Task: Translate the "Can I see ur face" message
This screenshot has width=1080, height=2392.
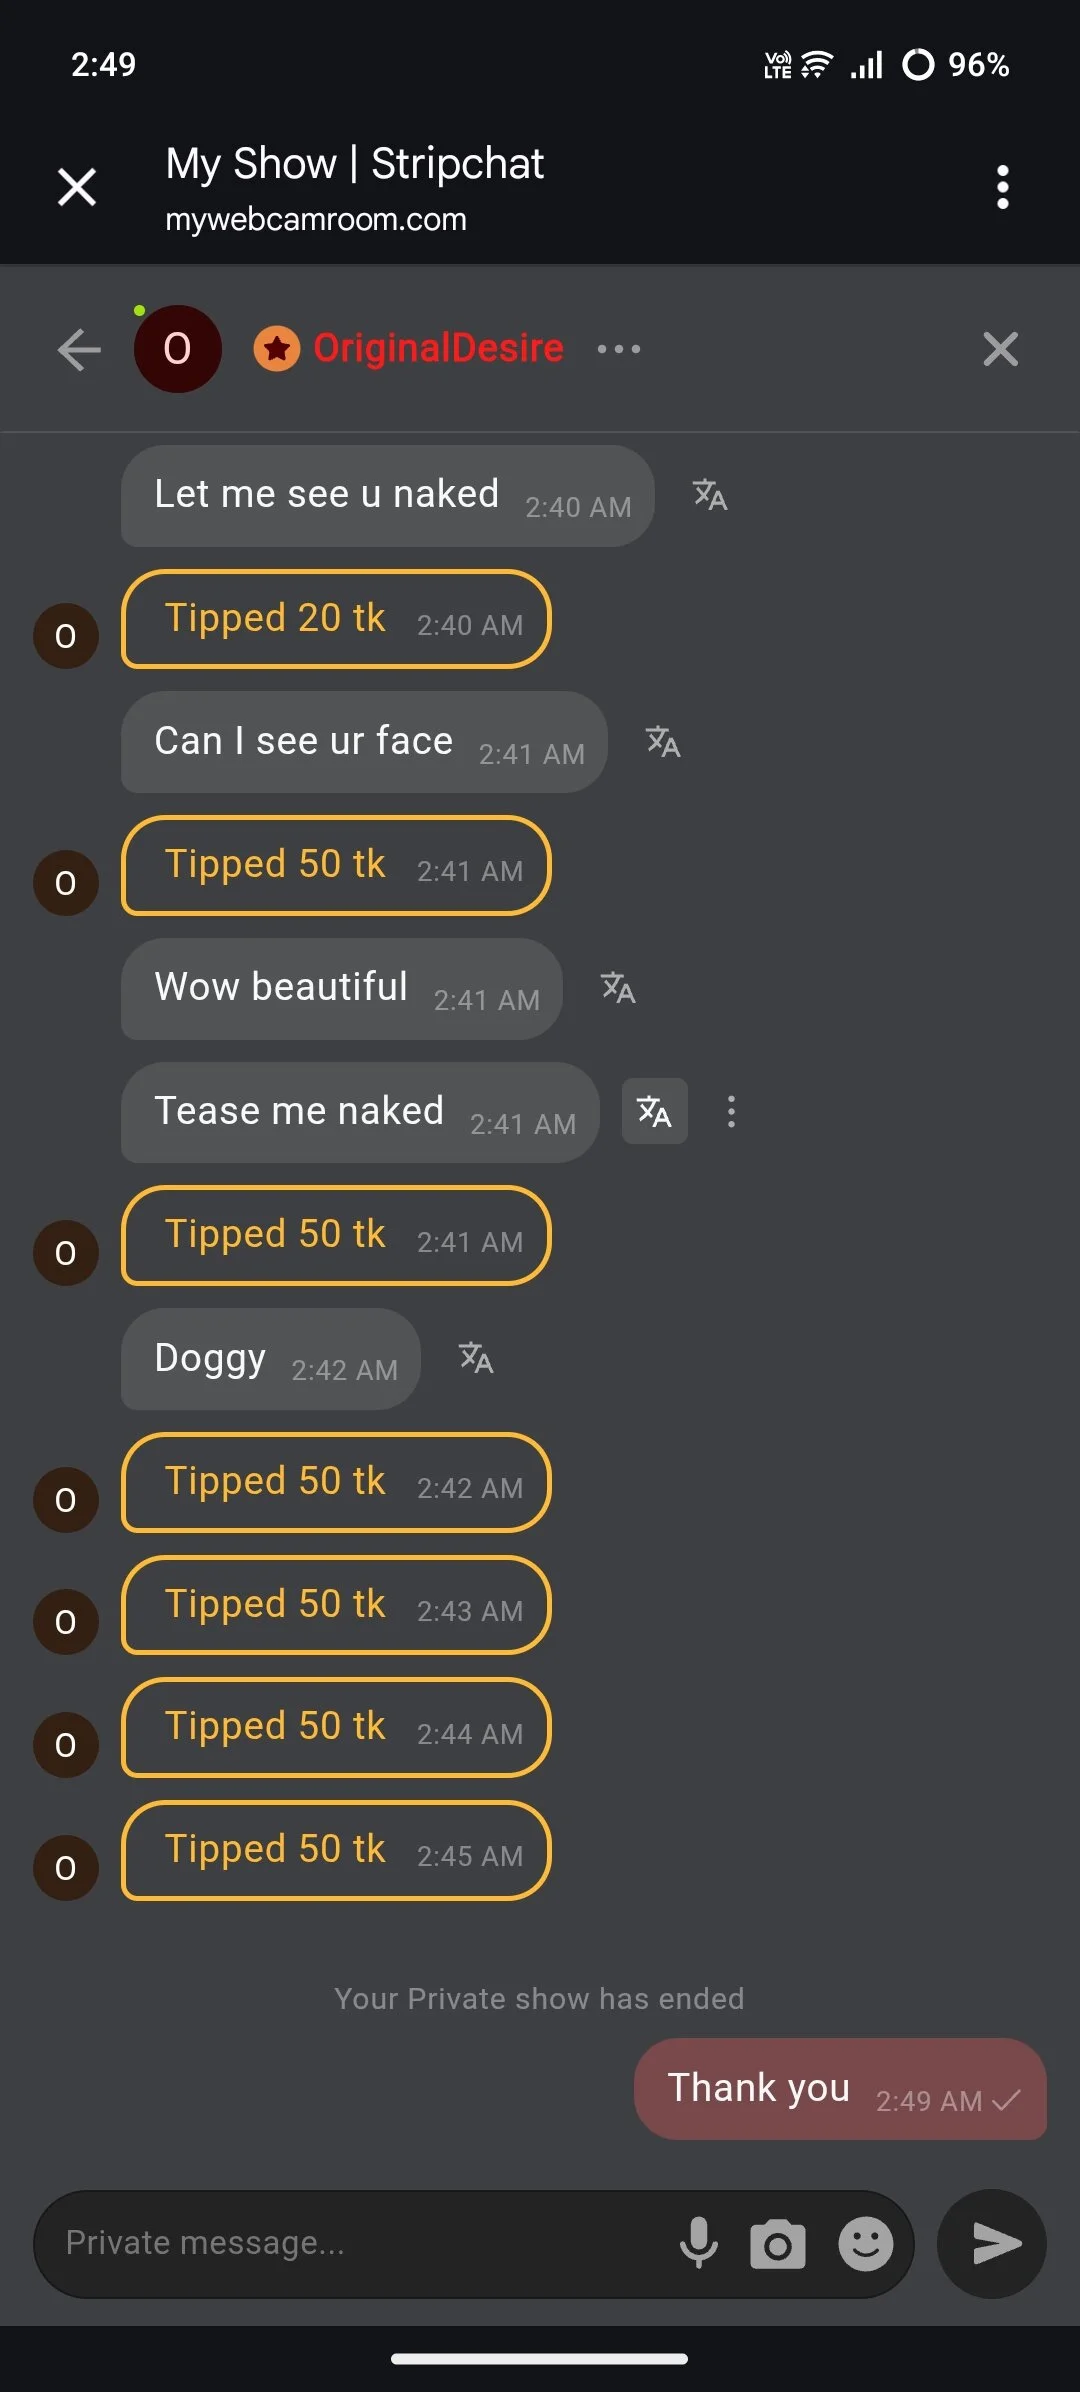Action: coord(663,742)
